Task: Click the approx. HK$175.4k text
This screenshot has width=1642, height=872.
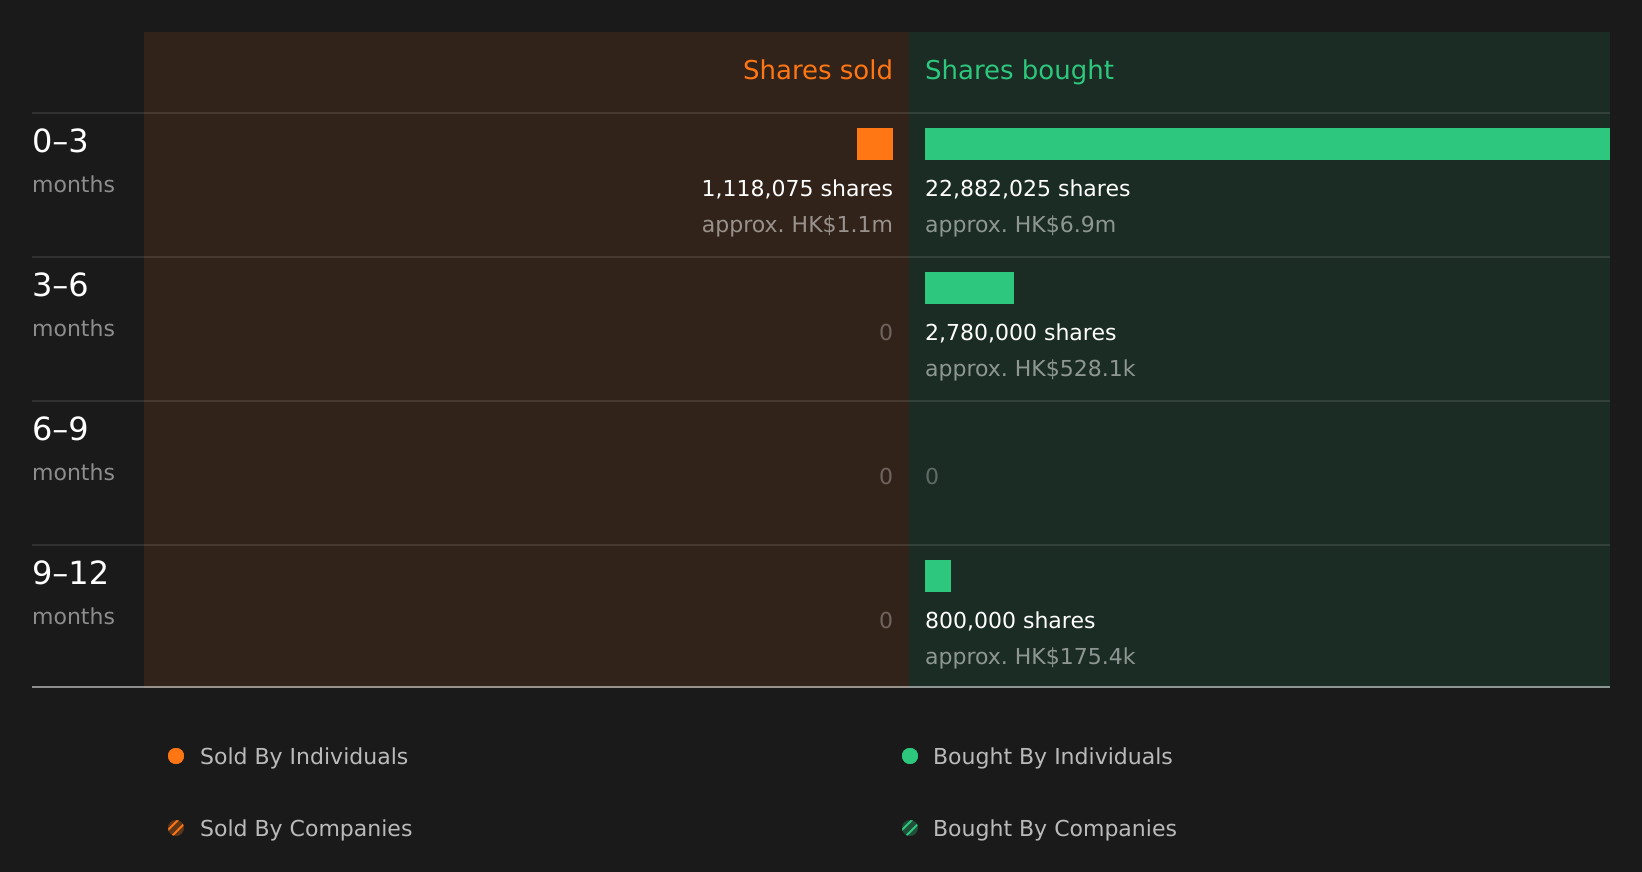Action: click(1030, 657)
